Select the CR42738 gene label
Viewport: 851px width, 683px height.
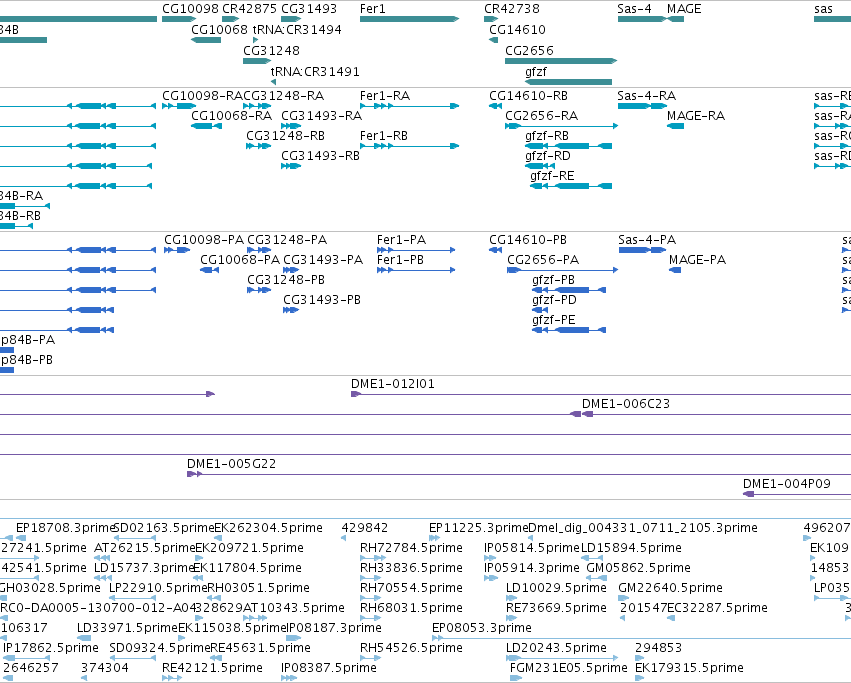(512, 9)
